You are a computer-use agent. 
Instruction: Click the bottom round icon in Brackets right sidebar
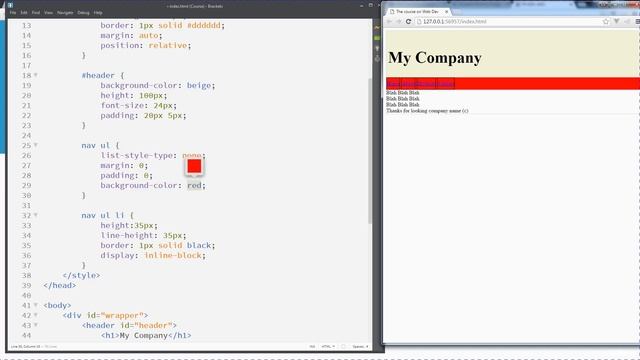coord(377,59)
